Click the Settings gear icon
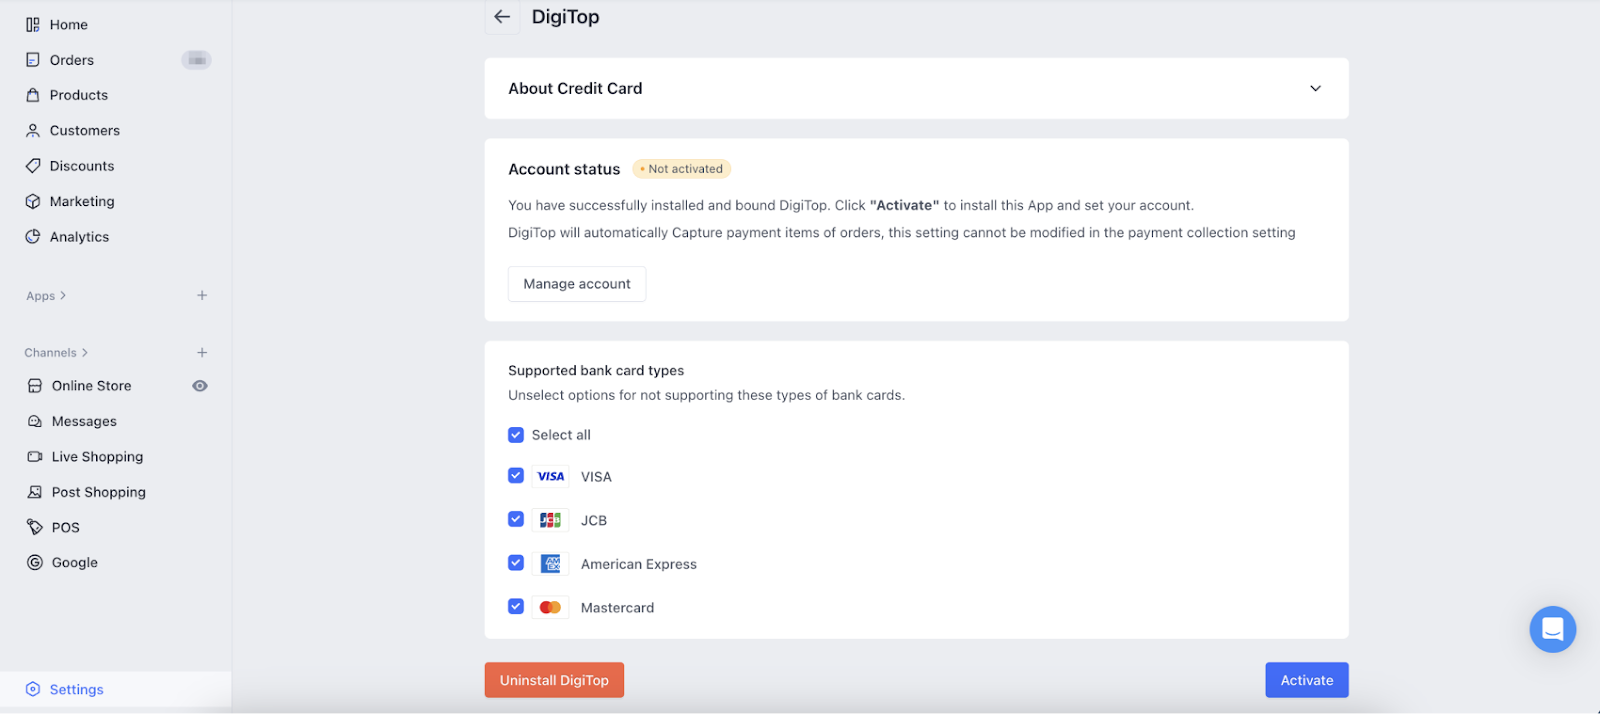This screenshot has width=1600, height=714. pos(33,689)
